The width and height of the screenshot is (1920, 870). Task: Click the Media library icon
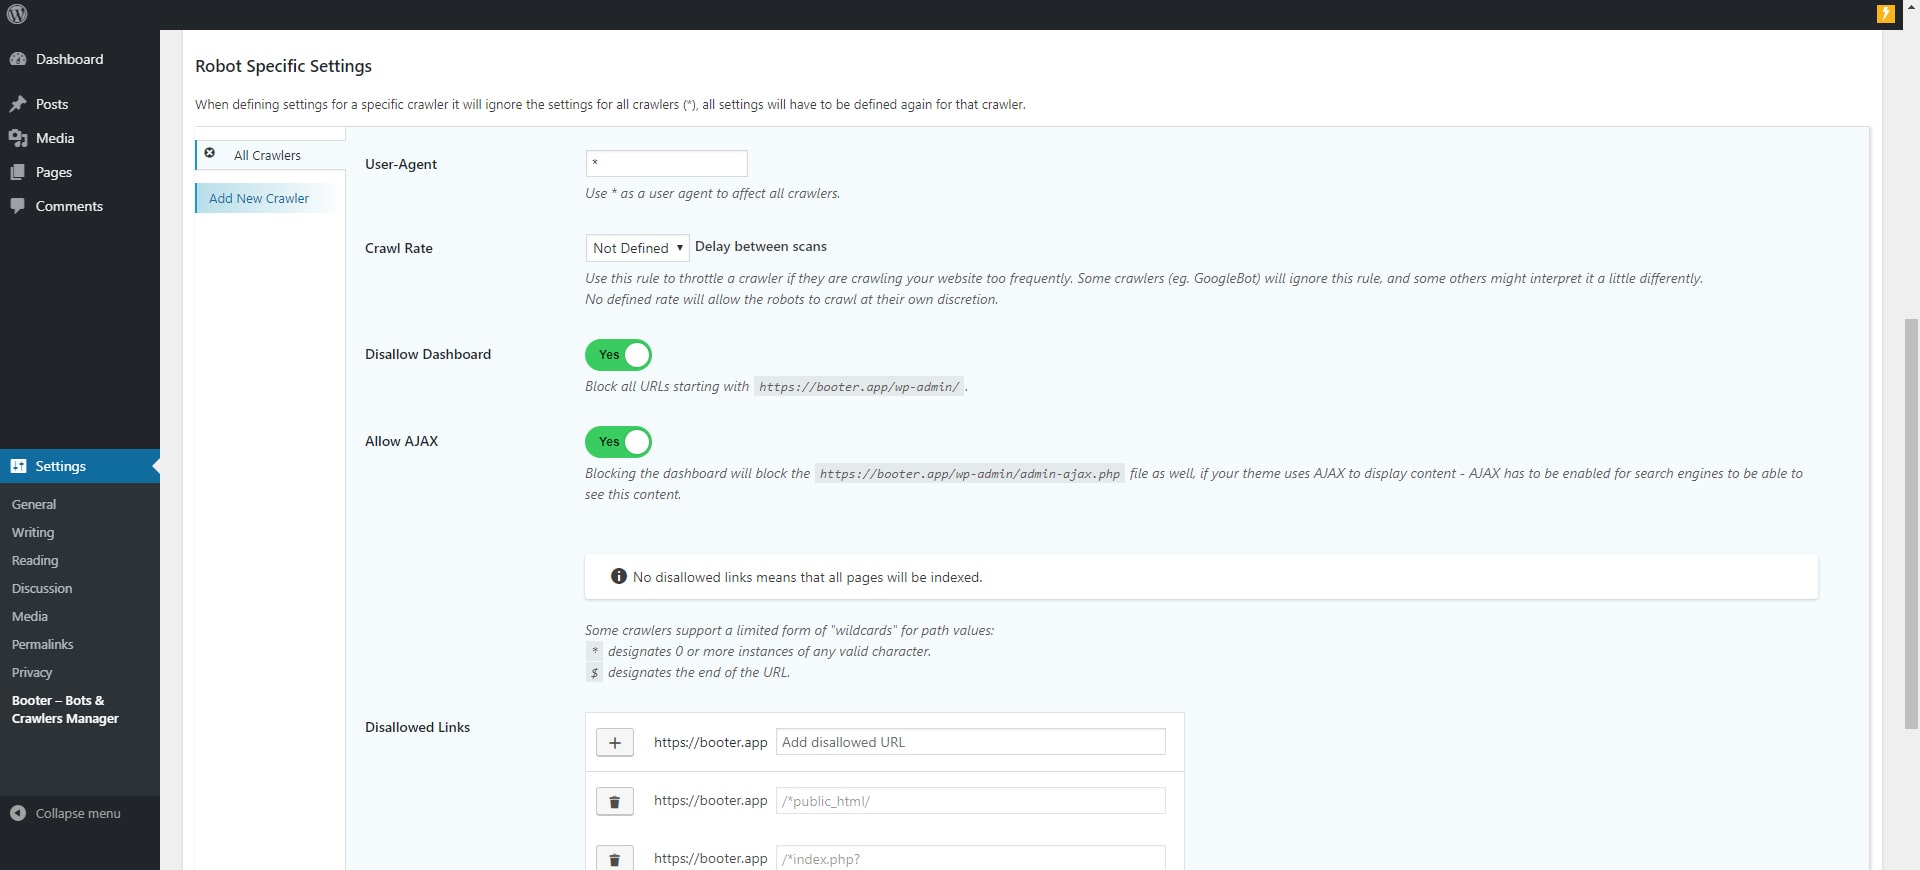(18, 138)
